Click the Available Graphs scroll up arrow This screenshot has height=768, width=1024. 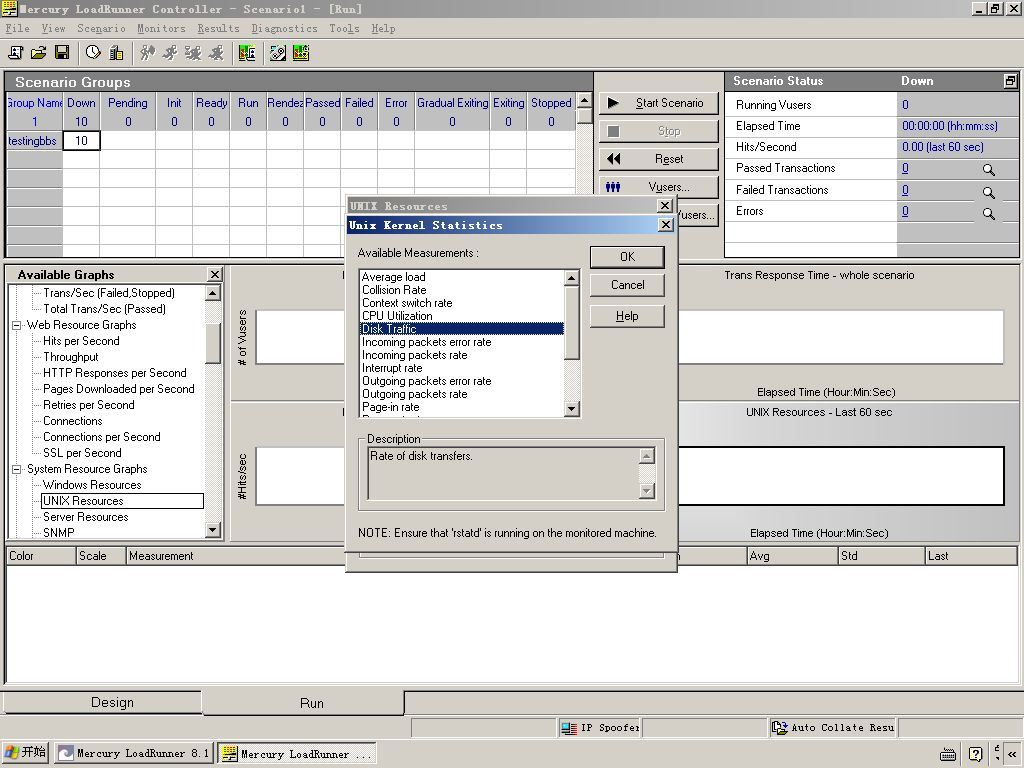(212, 293)
